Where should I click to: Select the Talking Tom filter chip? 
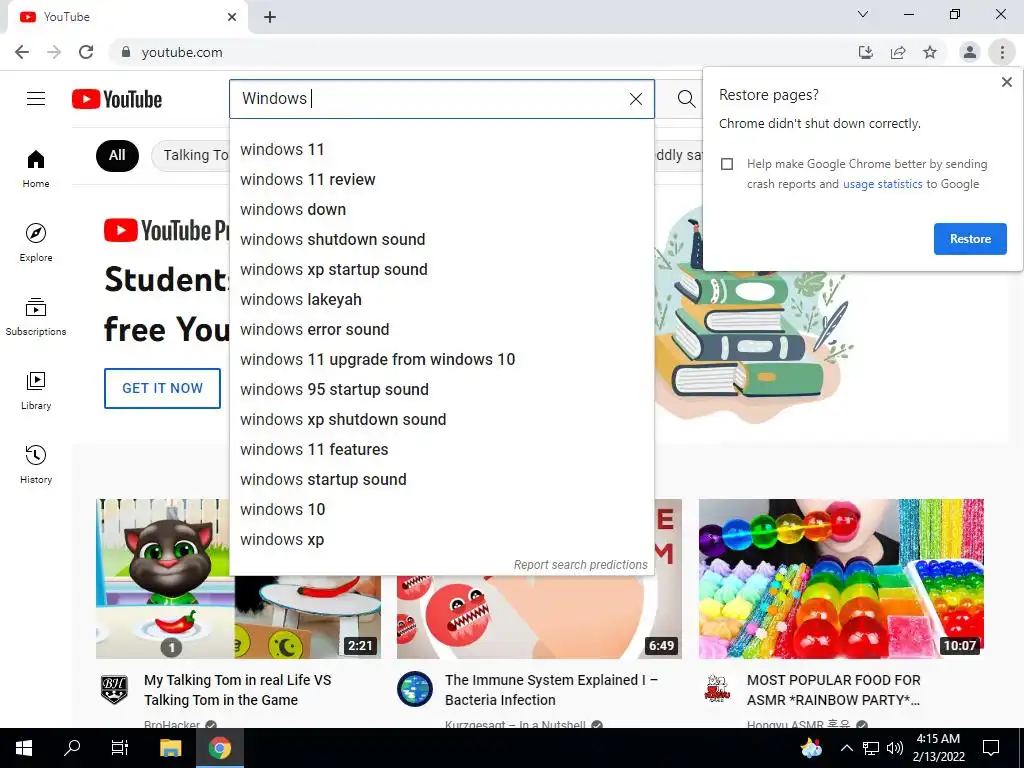191,155
